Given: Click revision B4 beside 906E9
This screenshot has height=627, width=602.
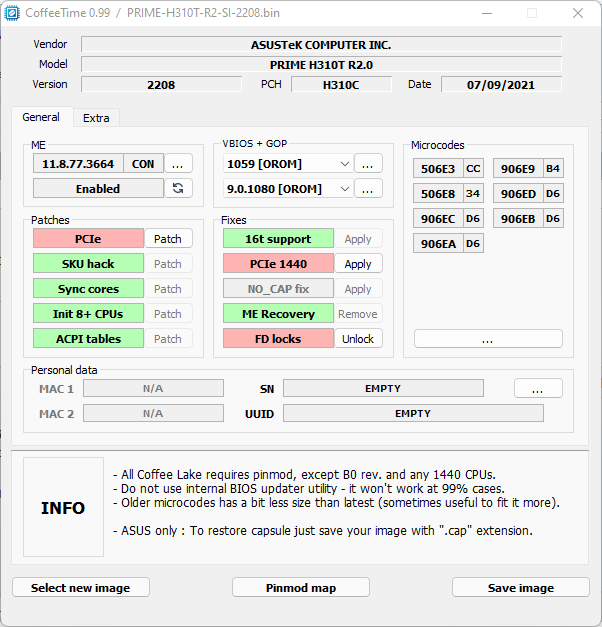Looking at the screenshot, I should click(553, 168).
